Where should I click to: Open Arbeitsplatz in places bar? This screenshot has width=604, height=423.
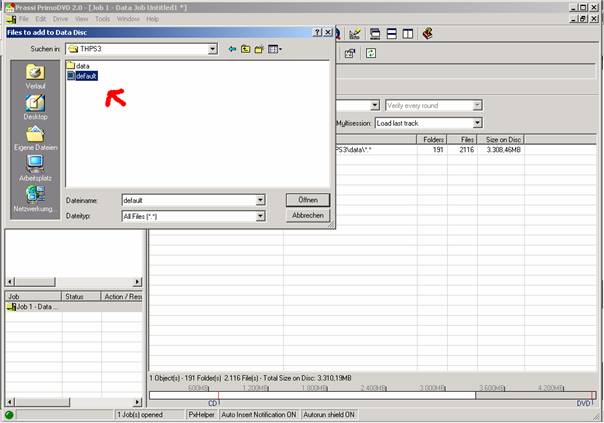35,168
